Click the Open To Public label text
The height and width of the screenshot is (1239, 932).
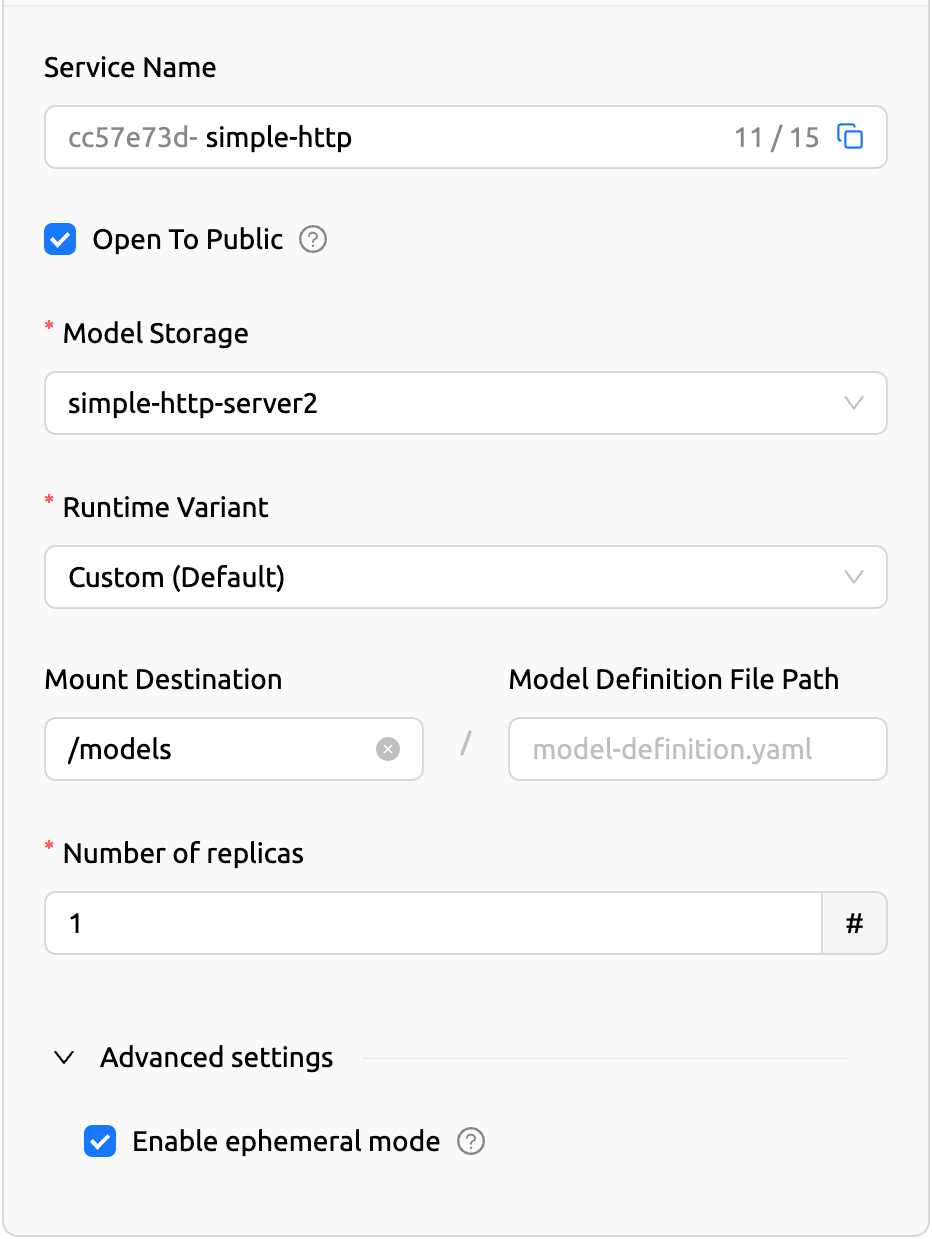(188, 240)
